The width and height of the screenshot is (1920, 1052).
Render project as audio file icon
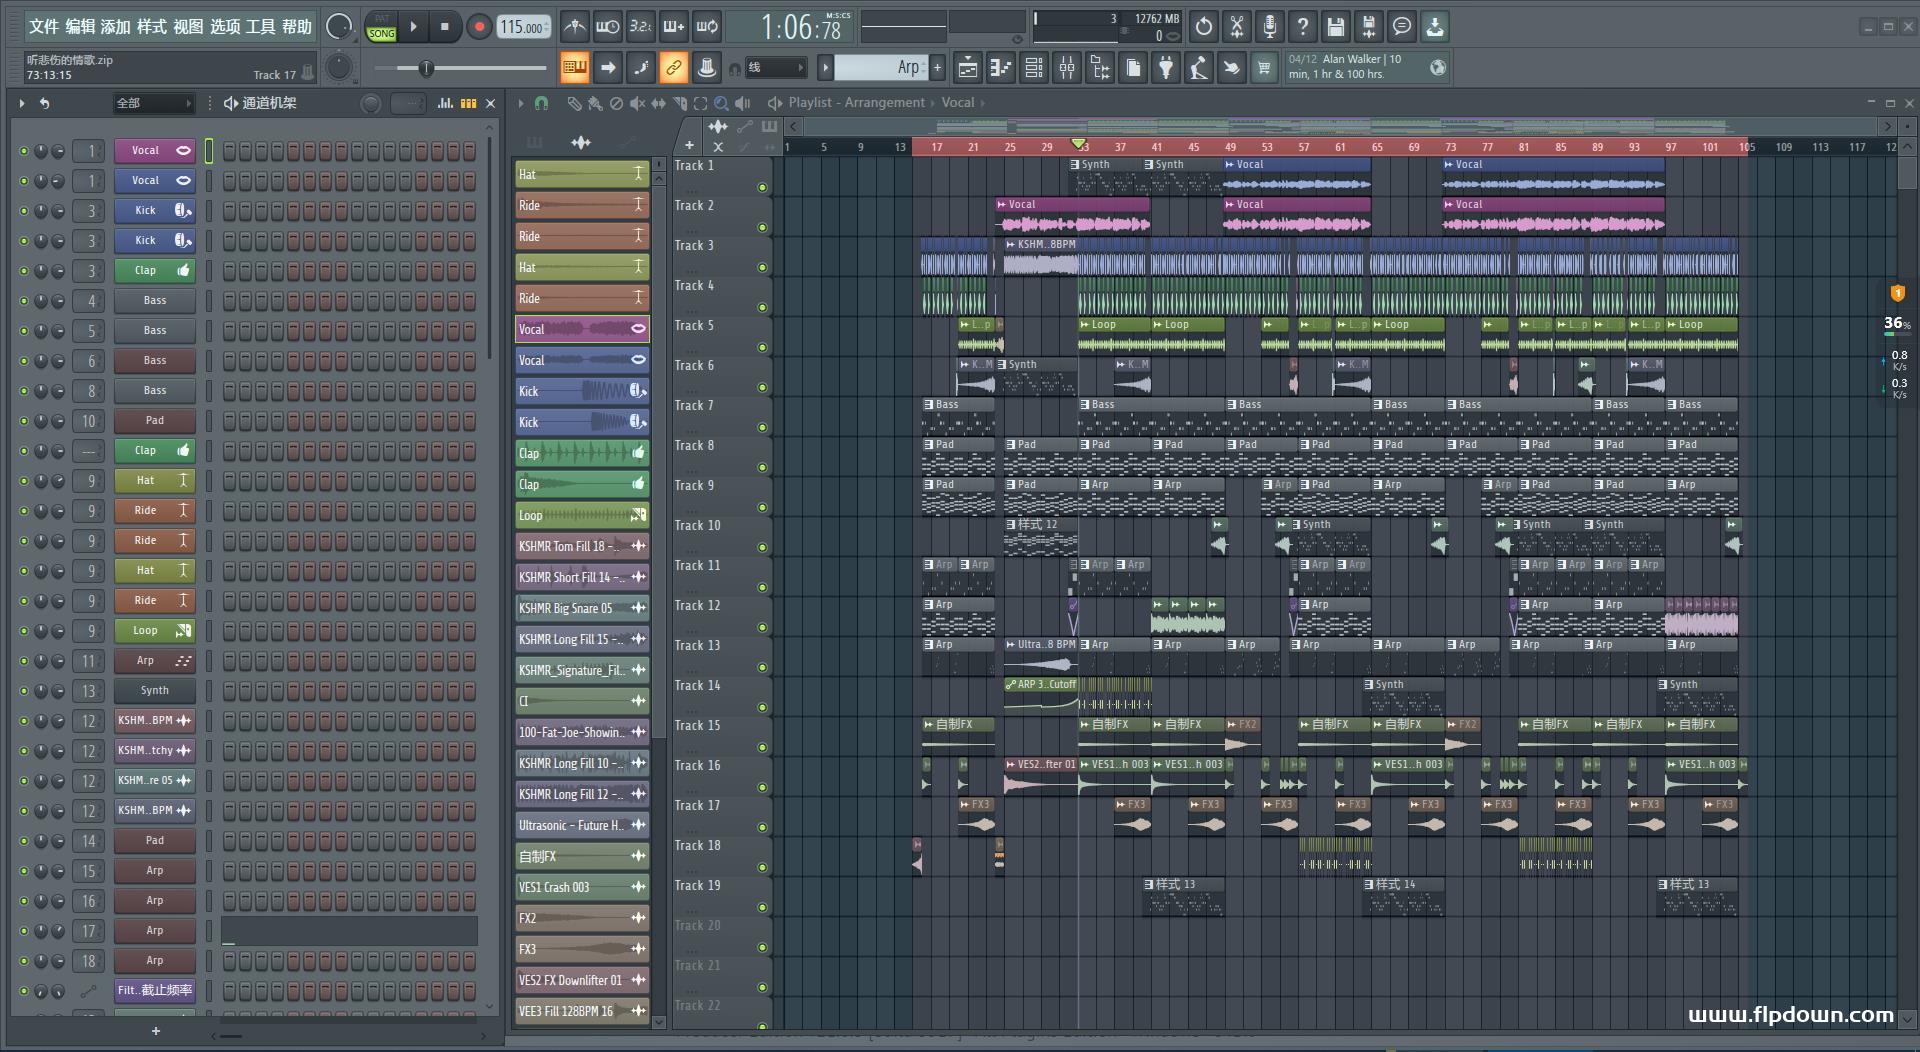pos(1369,27)
